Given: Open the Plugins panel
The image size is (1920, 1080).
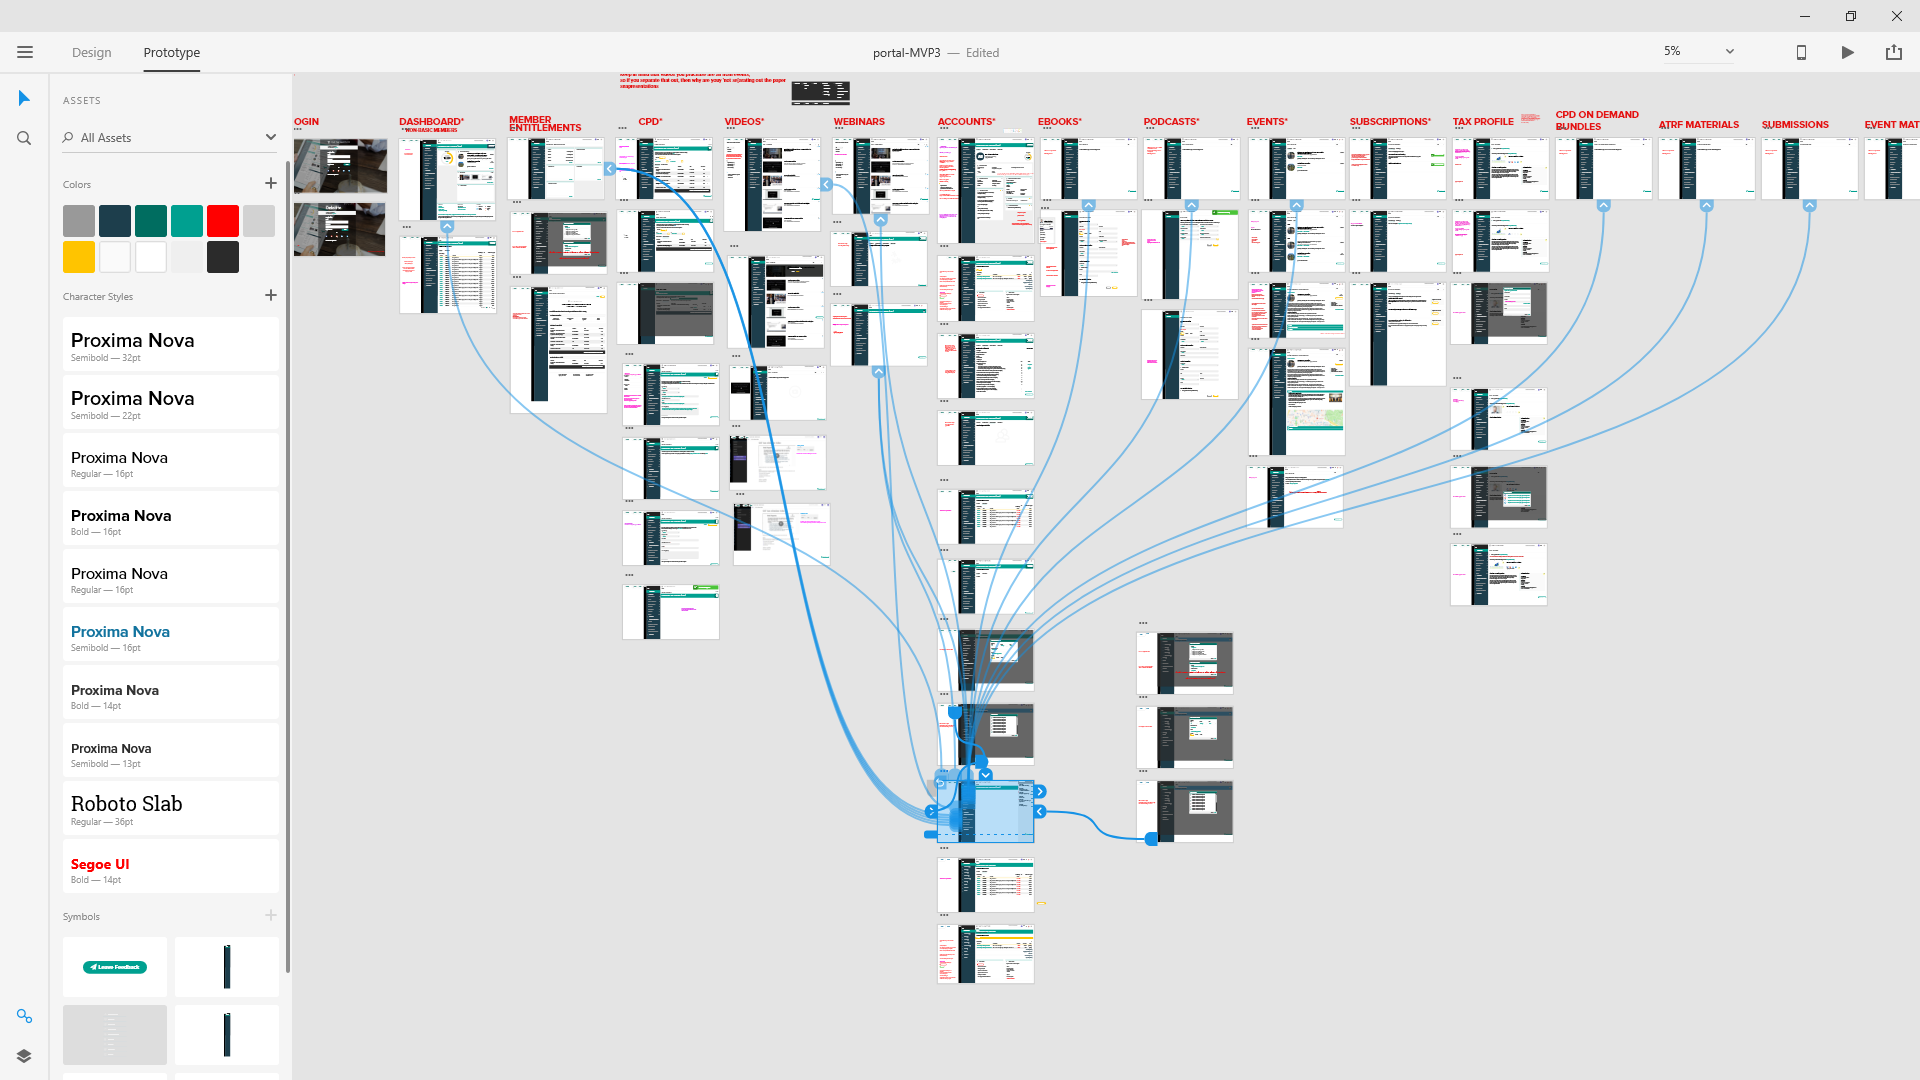Looking at the screenshot, I should click(24, 1016).
